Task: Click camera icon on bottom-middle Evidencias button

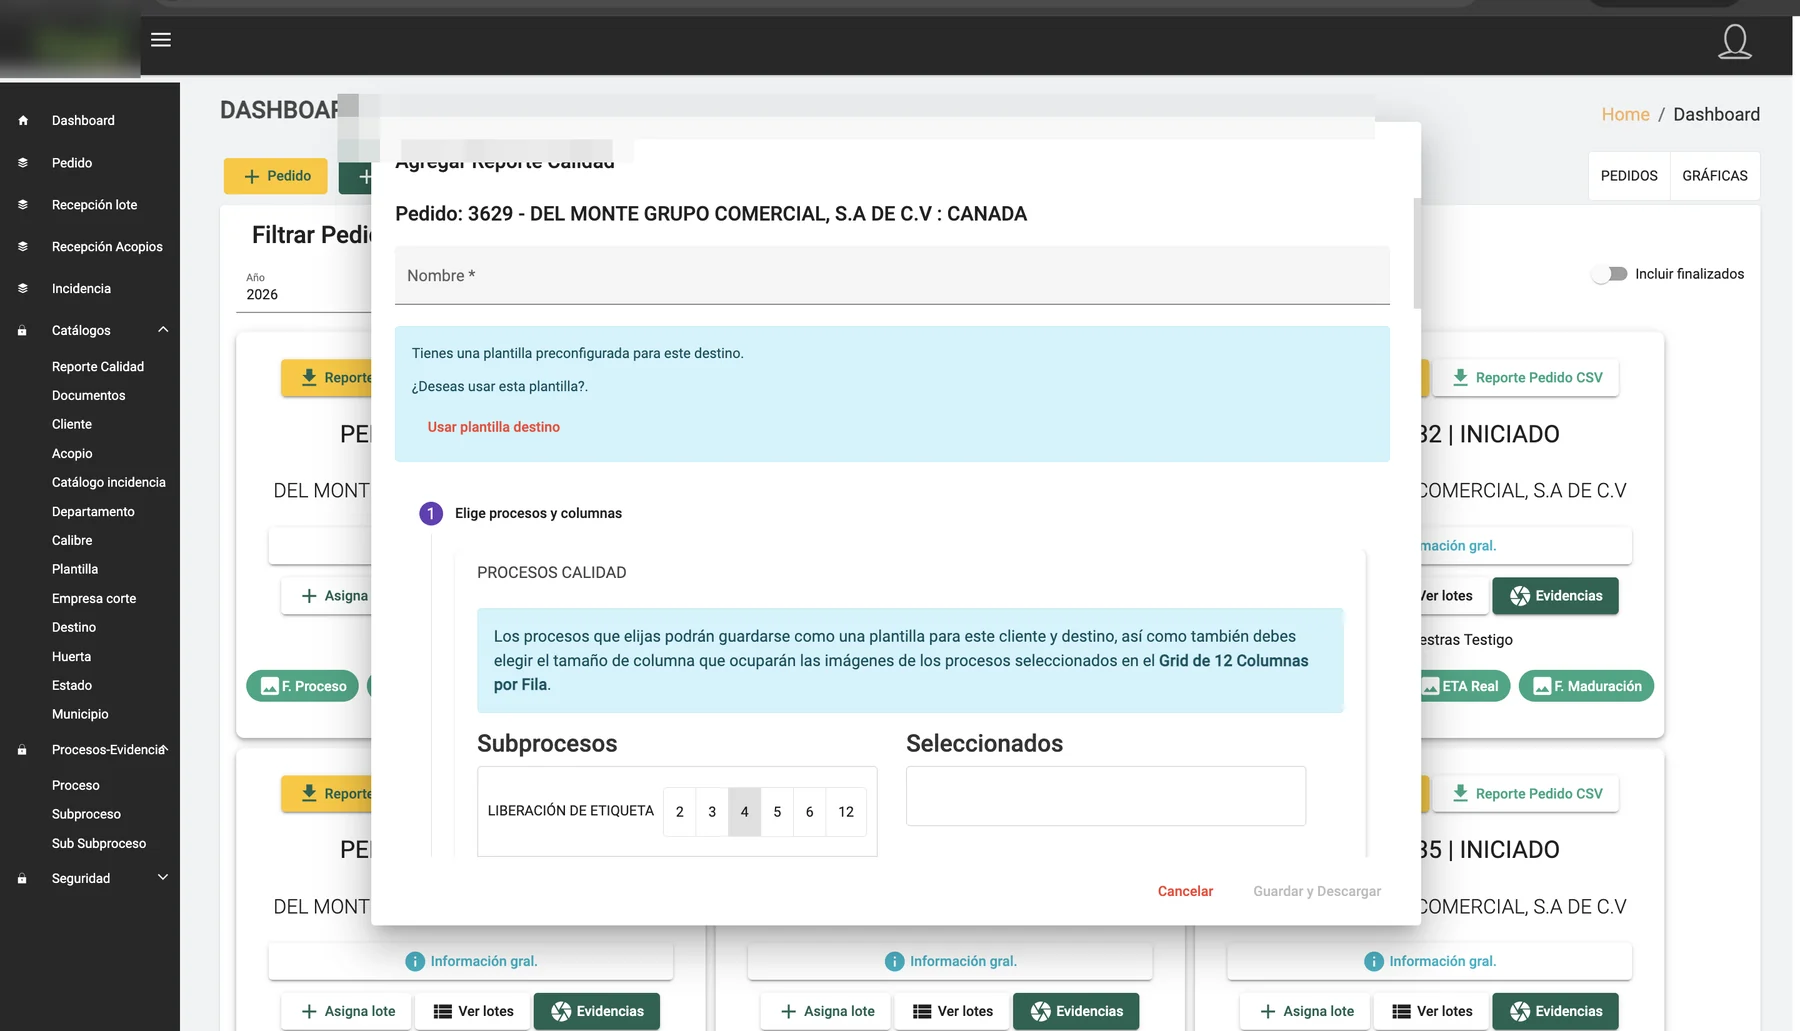Action: coord(1041,1011)
